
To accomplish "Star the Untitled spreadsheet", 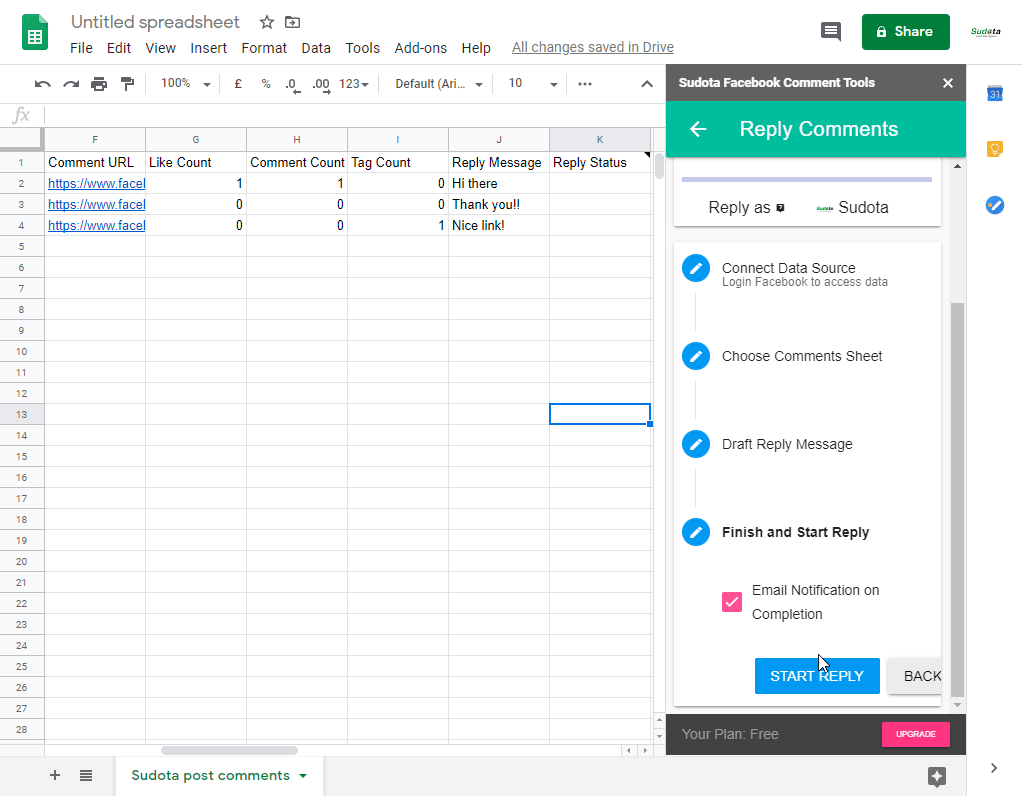I will [267, 22].
